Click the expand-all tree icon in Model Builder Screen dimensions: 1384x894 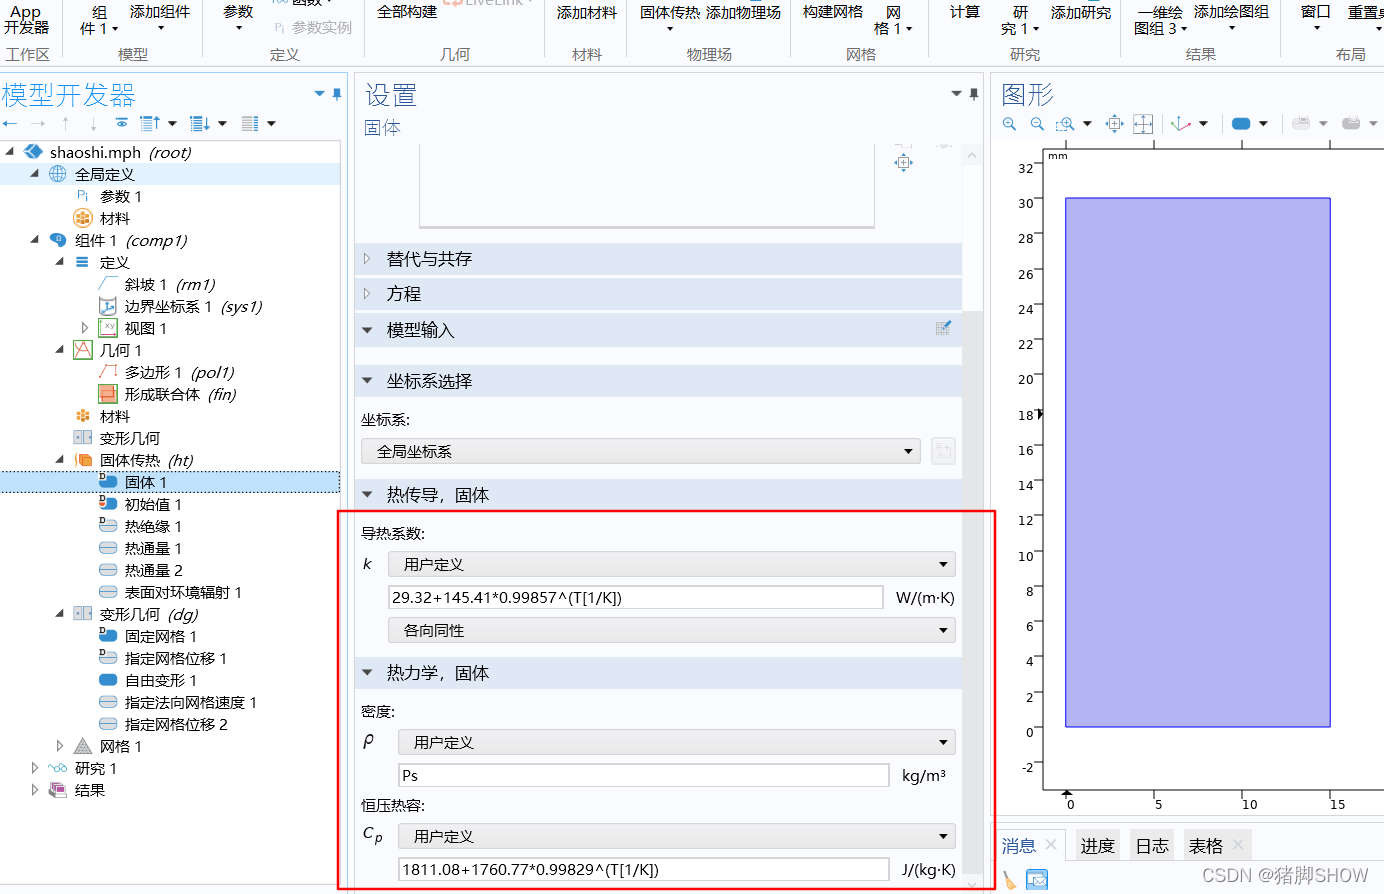200,123
